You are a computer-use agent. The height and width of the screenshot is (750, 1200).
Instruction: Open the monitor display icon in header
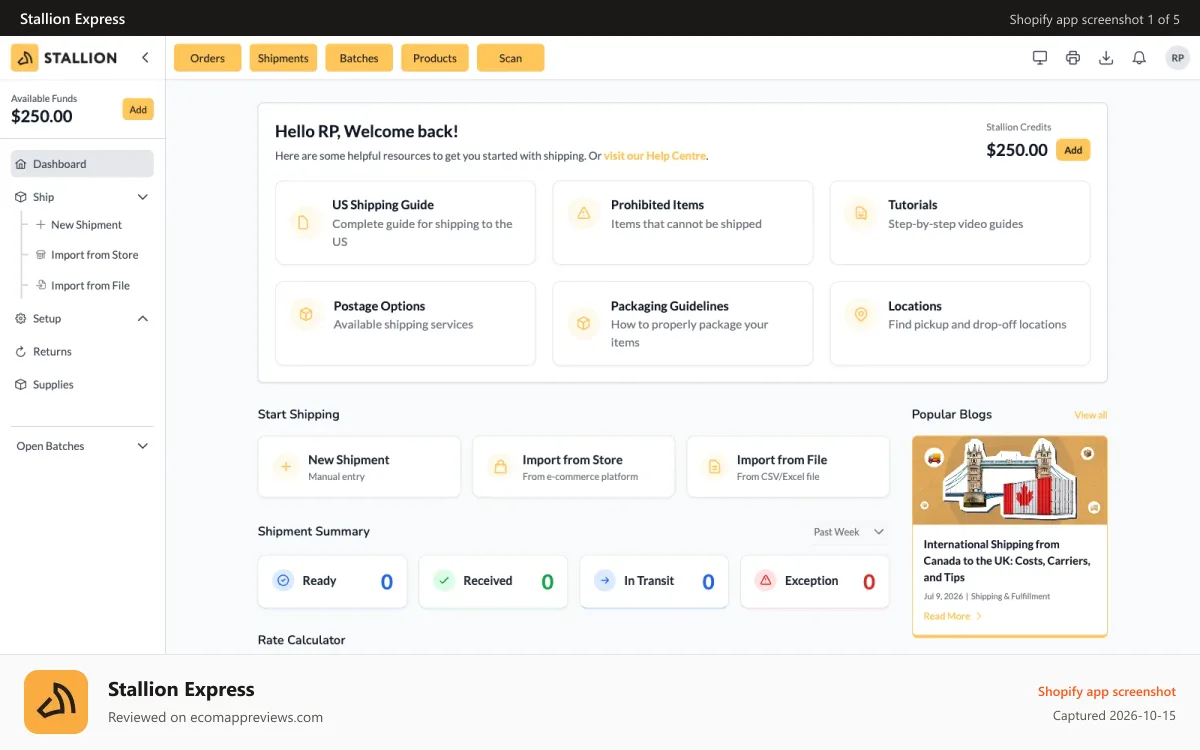coord(1040,58)
